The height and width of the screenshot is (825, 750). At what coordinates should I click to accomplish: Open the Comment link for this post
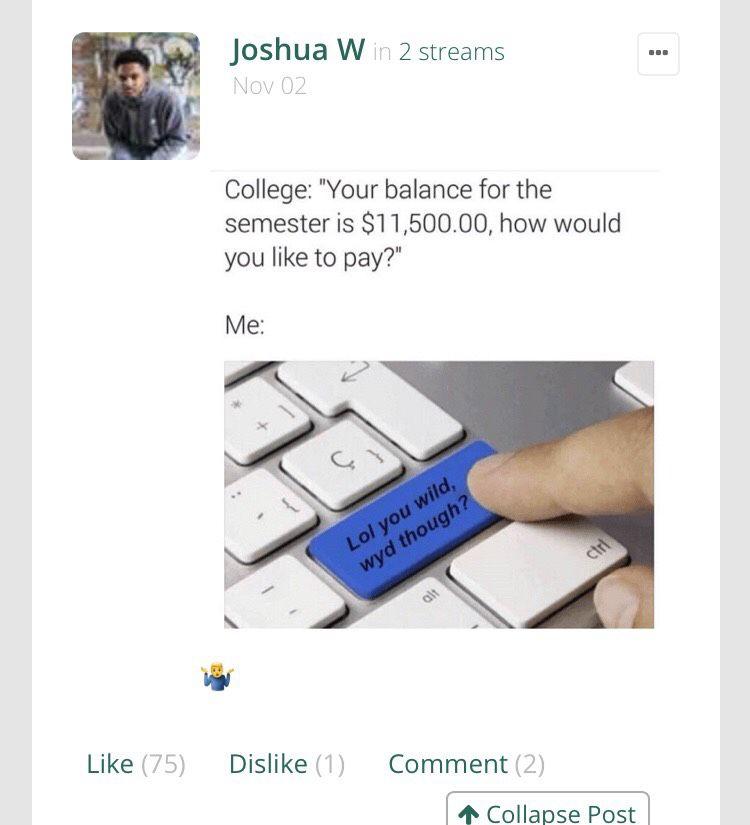point(448,764)
